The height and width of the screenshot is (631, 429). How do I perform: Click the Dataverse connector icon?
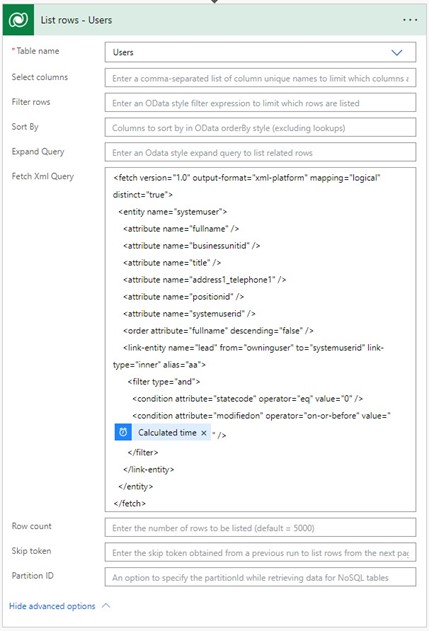pos(18,20)
